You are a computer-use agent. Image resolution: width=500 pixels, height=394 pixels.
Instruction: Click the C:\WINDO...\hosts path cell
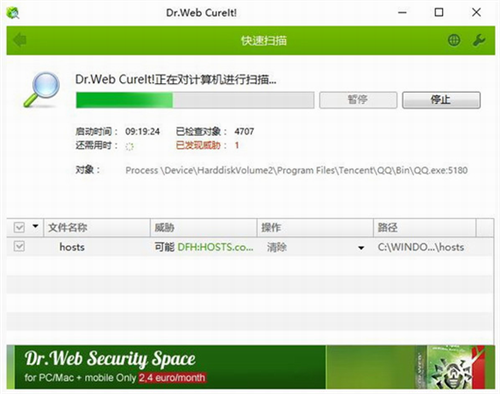pyautogui.click(x=421, y=247)
